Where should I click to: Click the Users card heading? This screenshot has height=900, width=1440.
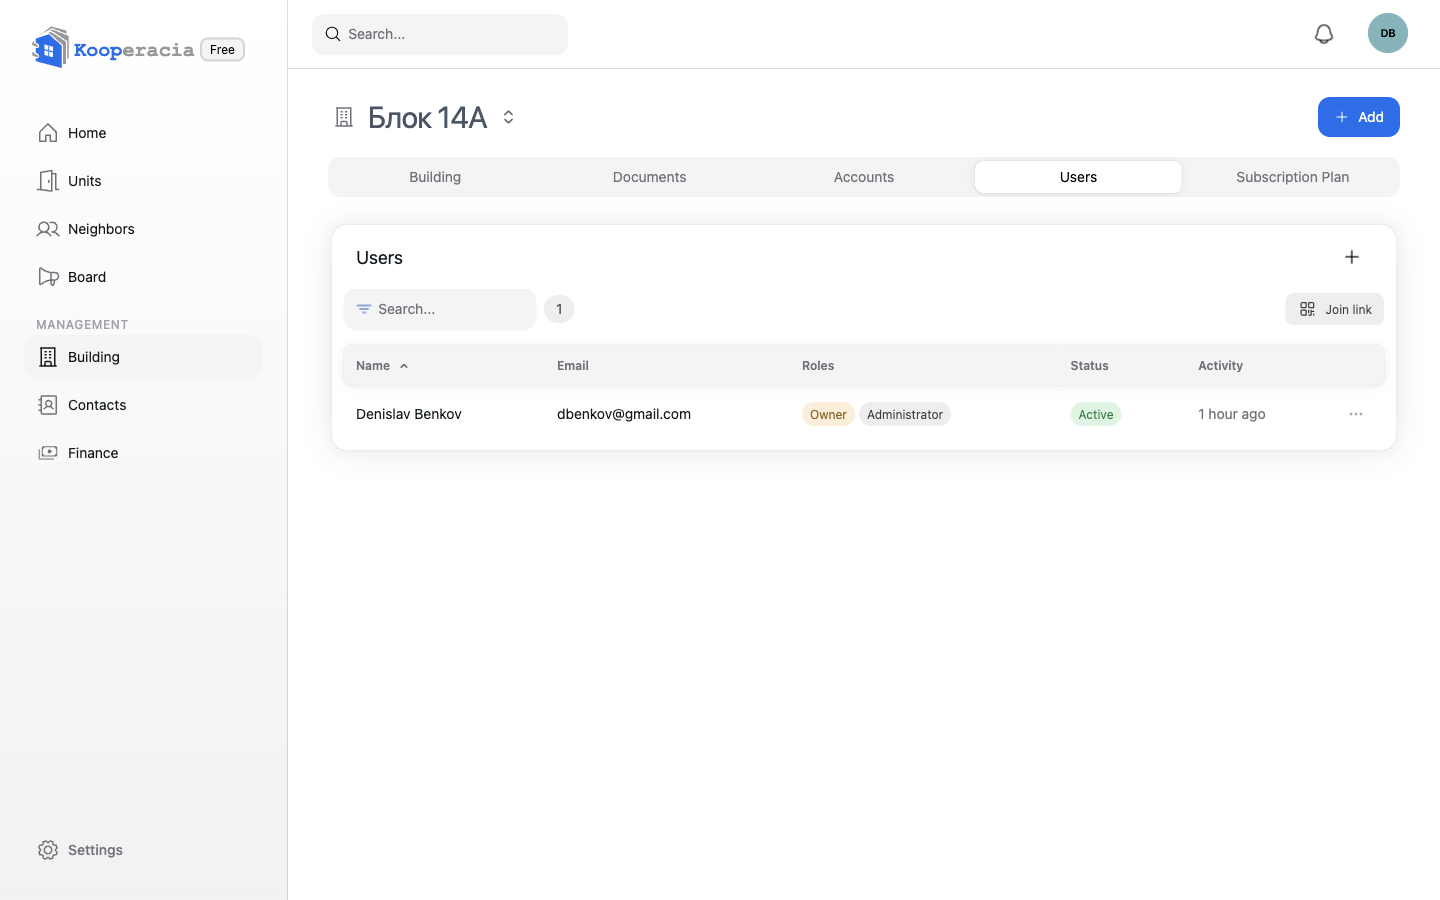click(379, 258)
